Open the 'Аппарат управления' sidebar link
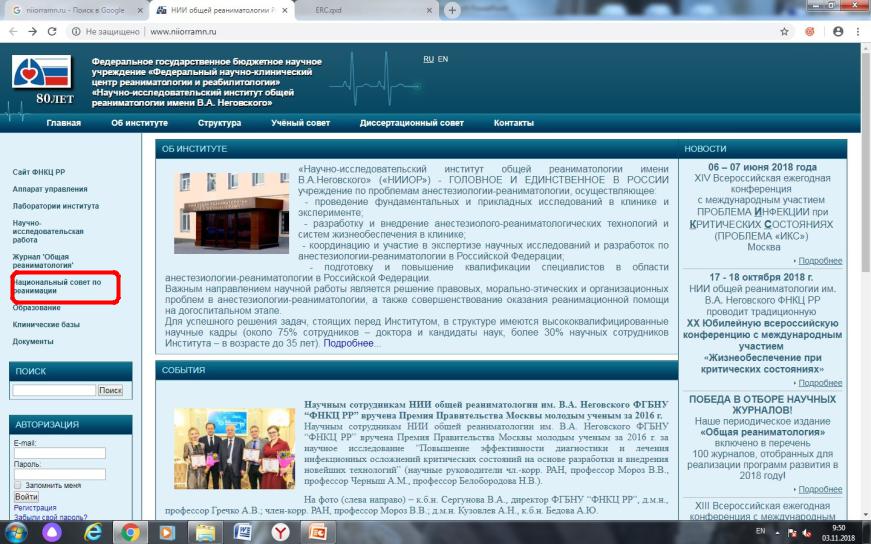 [x=50, y=189]
